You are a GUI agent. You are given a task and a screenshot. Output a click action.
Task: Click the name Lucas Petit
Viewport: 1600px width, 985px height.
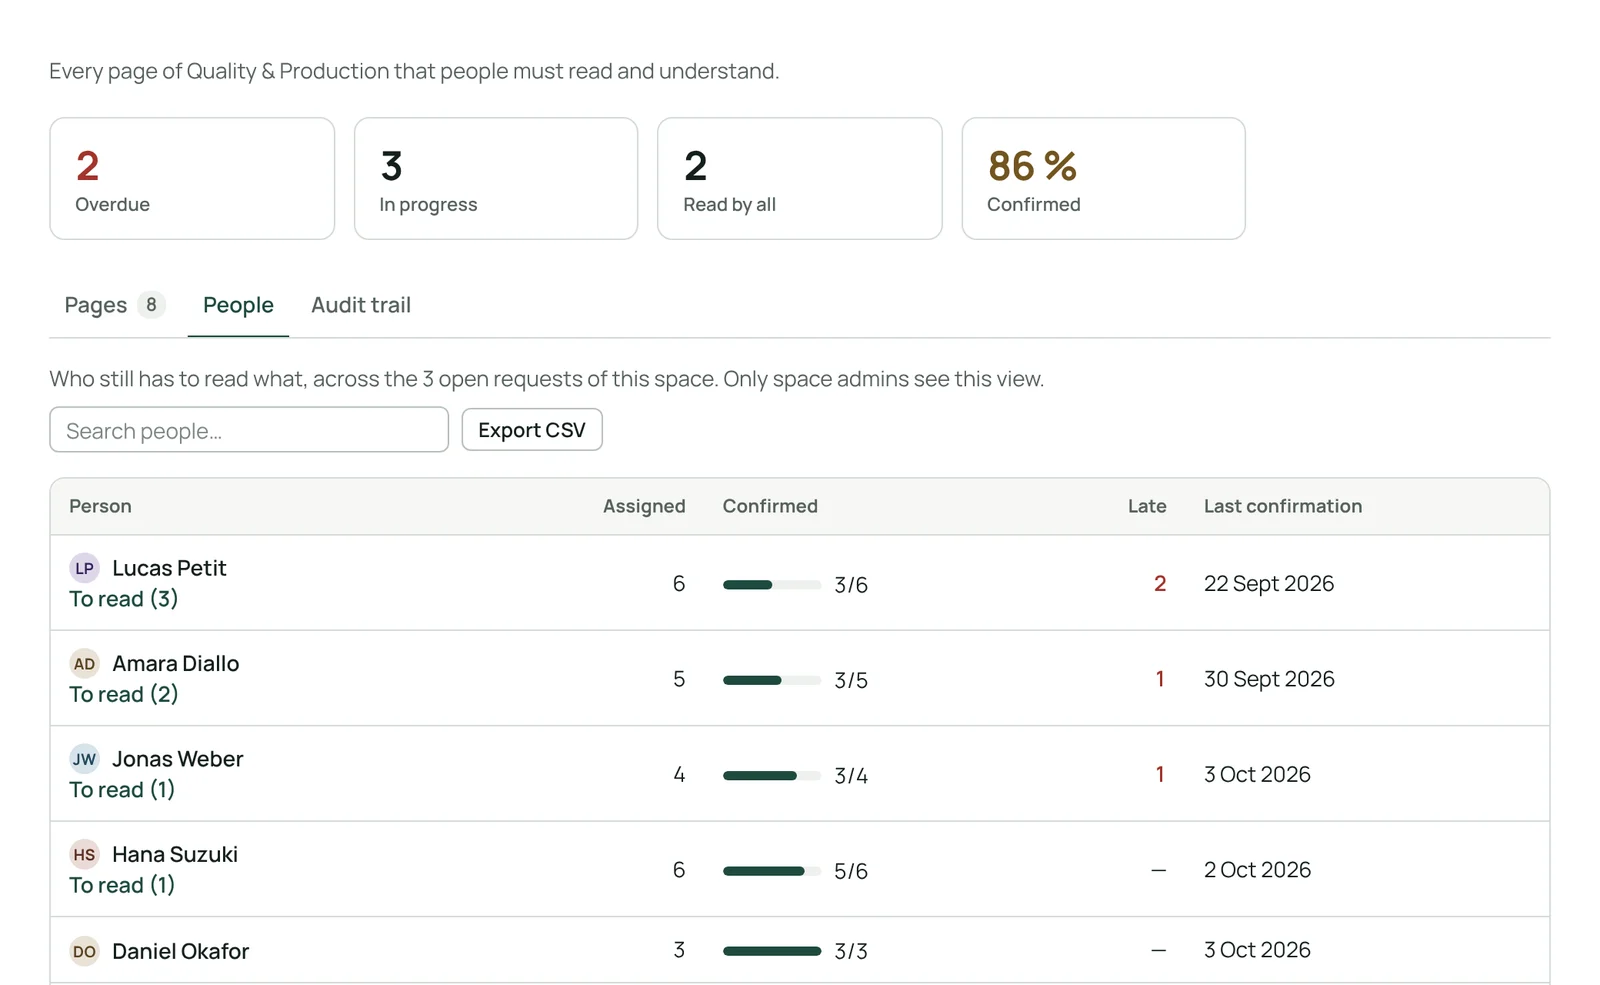click(169, 568)
